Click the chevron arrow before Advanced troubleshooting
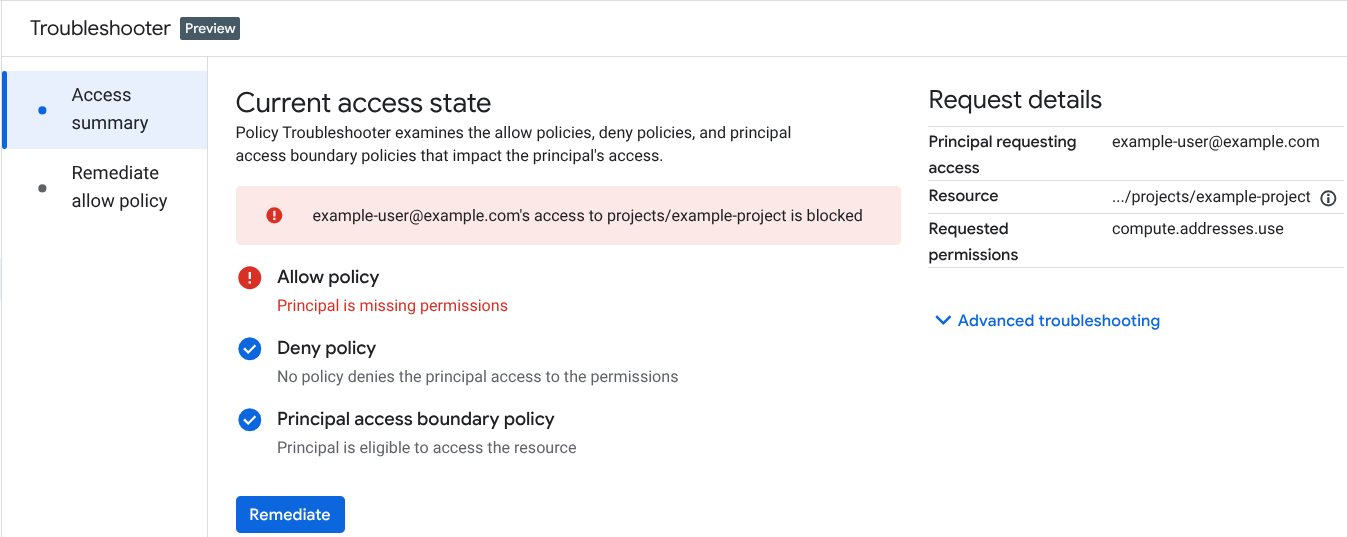The width and height of the screenshot is (1347, 537). [x=942, y=321]
